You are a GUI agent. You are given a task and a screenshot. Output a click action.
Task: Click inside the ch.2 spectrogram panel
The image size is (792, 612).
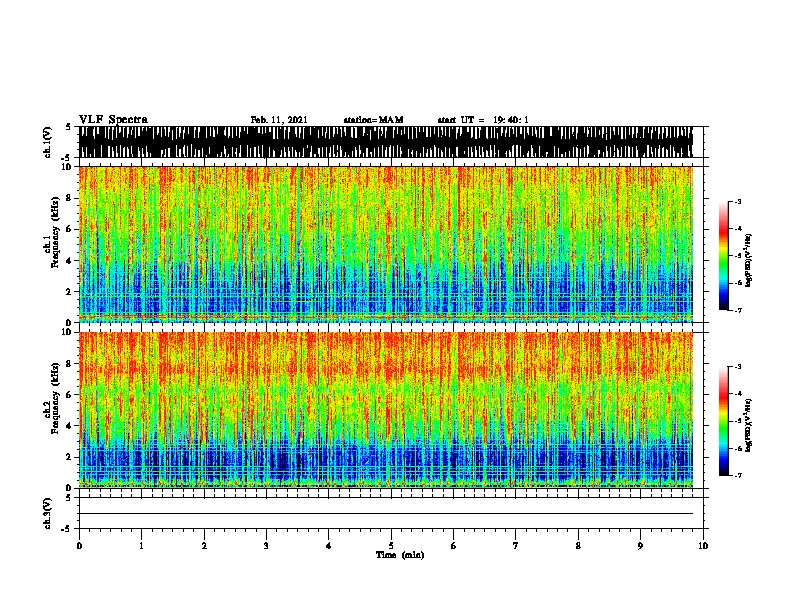386,410
